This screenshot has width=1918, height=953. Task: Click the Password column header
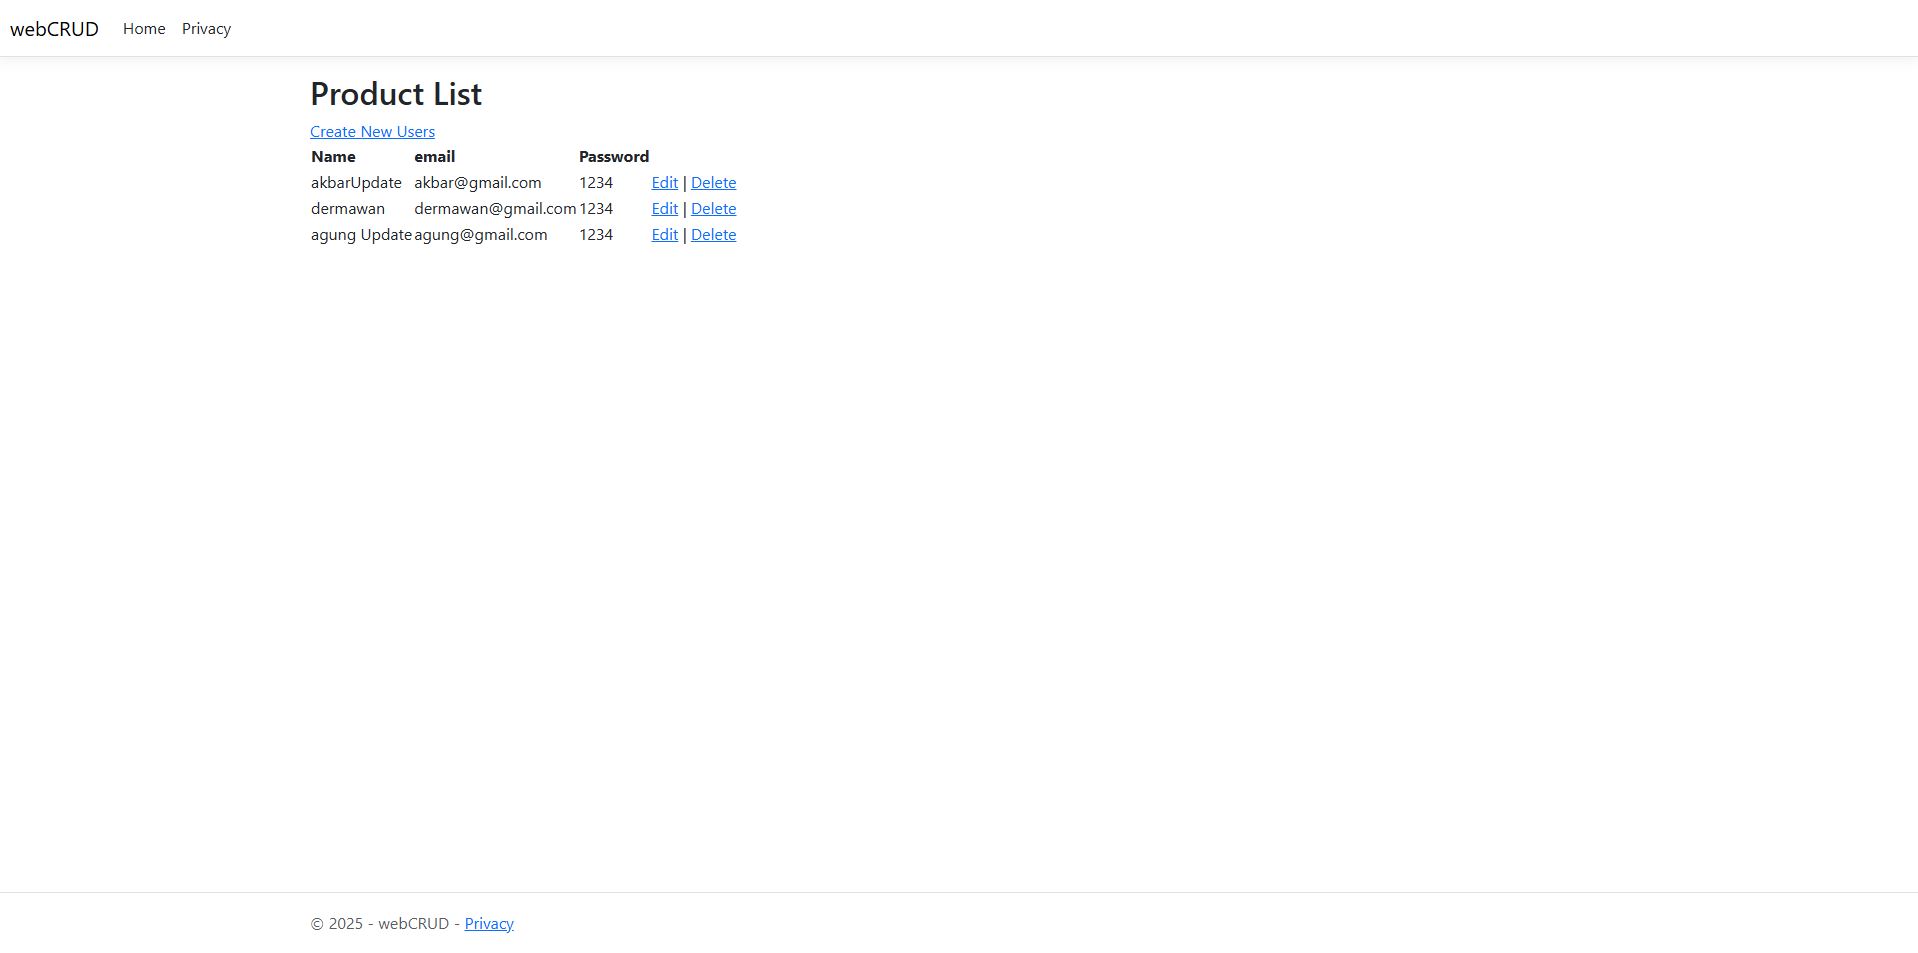[613, 157]
